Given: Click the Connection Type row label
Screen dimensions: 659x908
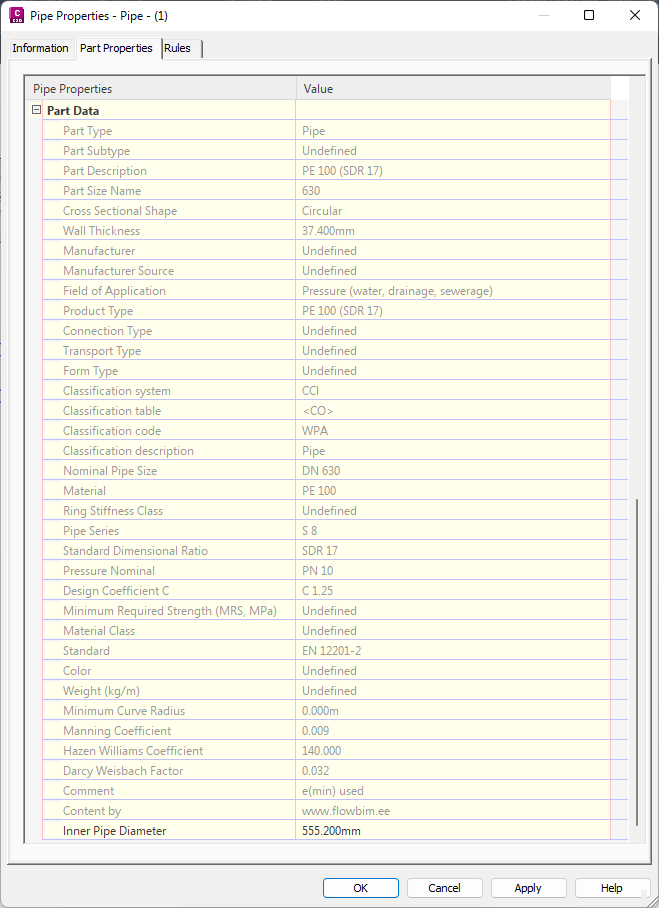Looking at the screenshot, I should (107, 331).
